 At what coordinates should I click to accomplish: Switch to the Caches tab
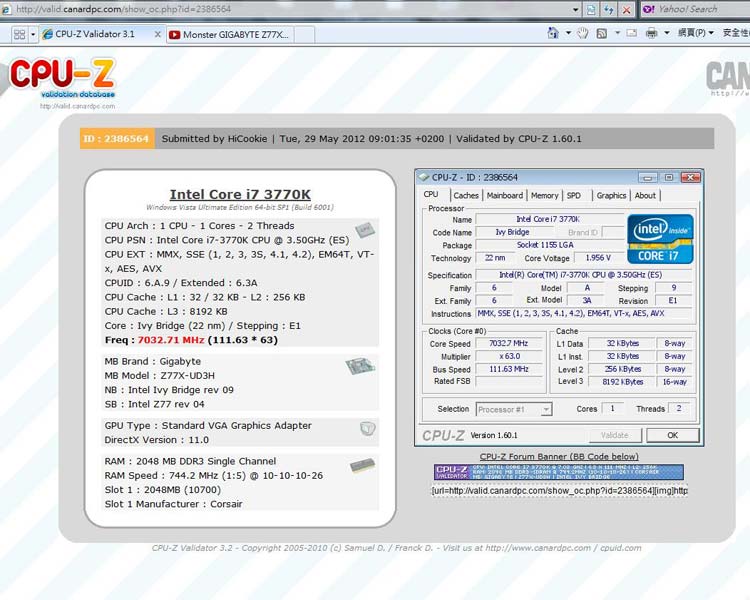tap(465, 196)
